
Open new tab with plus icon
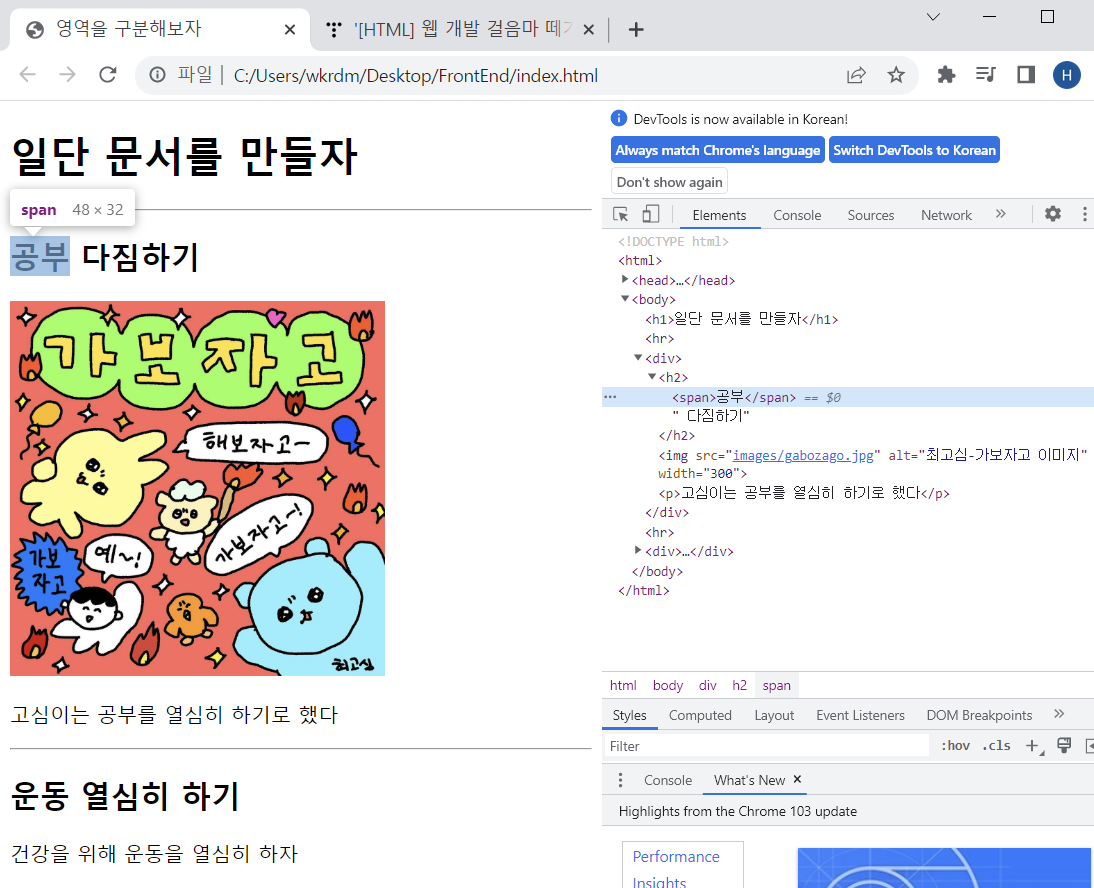636,29
